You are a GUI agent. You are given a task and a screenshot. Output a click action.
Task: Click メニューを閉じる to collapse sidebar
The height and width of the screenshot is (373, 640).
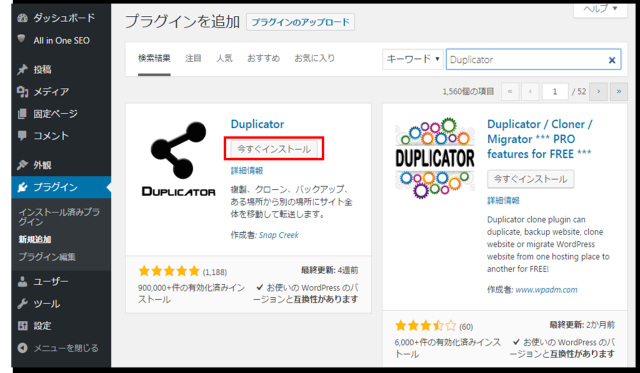click(61, 348)
